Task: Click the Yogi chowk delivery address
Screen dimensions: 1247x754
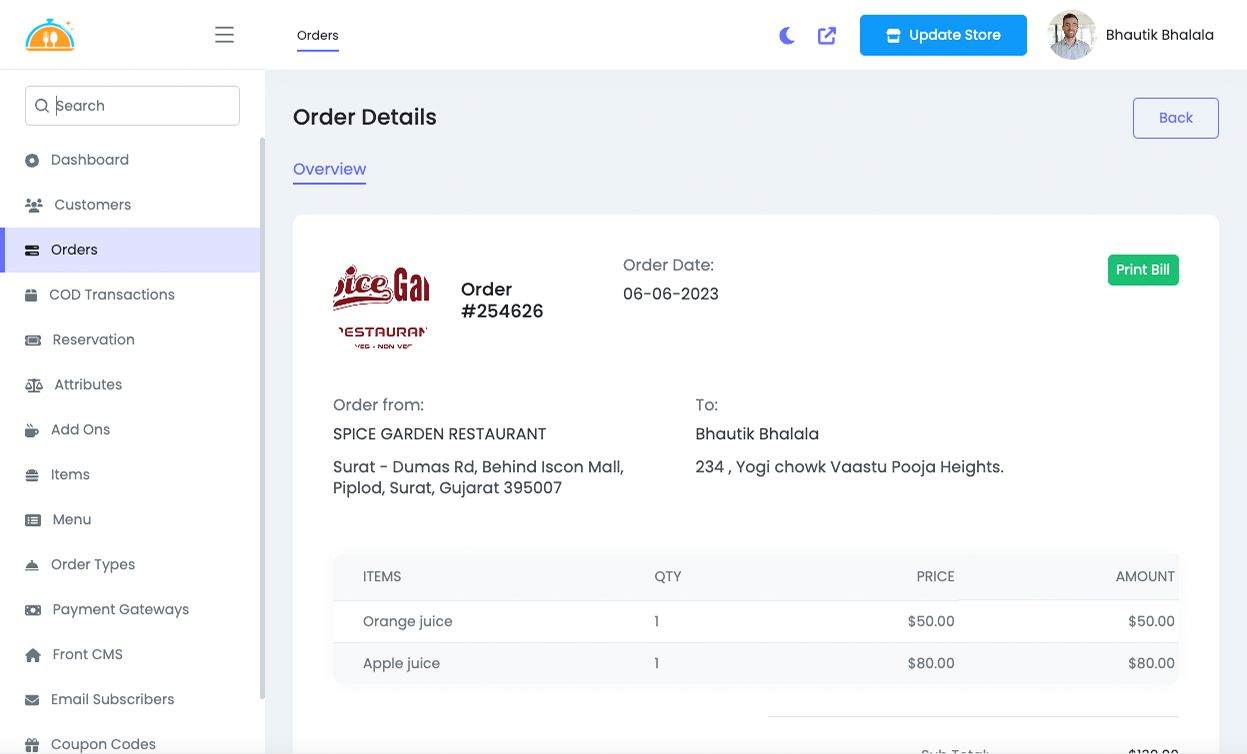Action: 849,467
